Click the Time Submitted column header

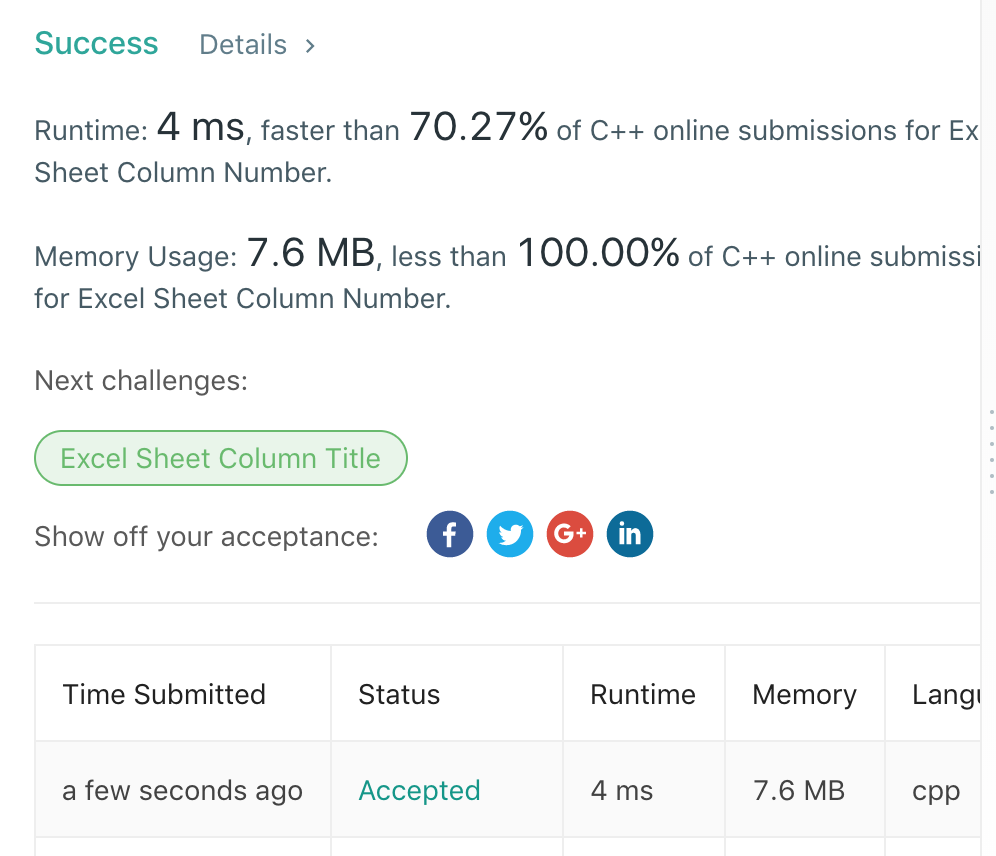click(164, 694)
